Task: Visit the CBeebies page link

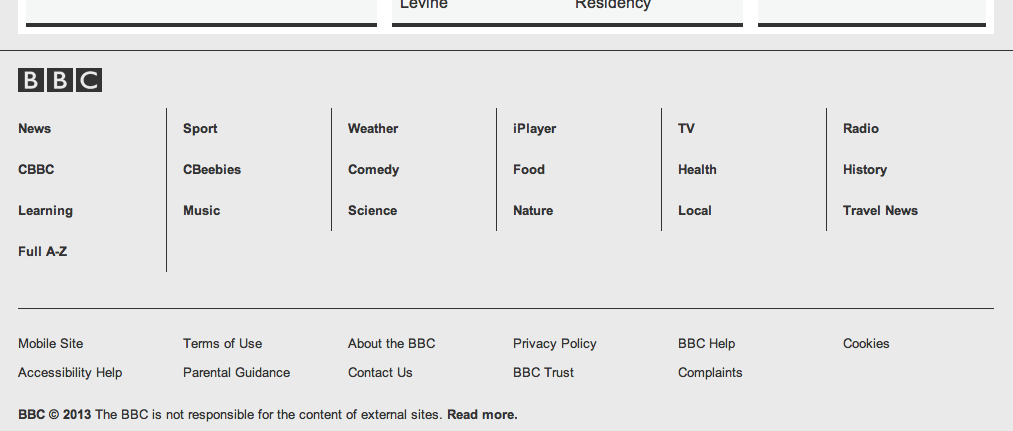Action: tap(212, 169)
